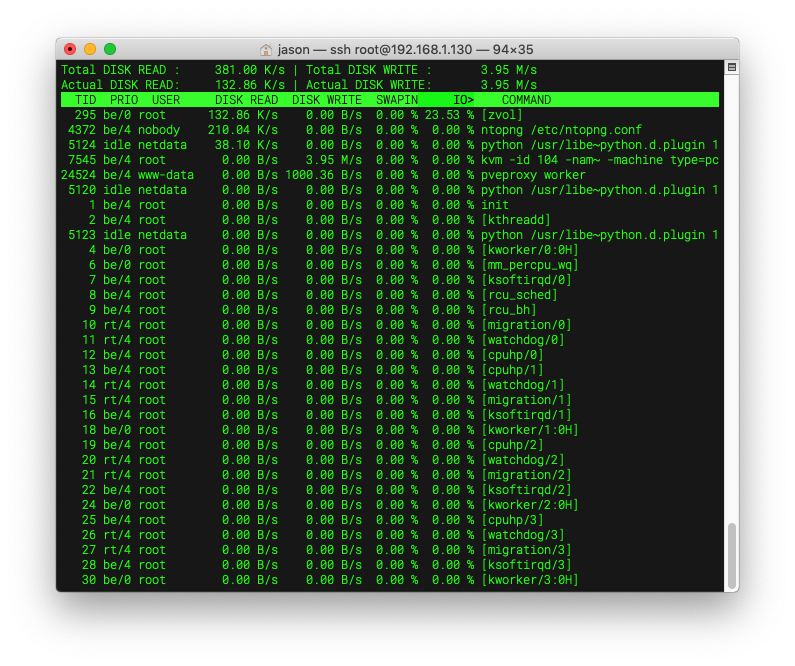Select the init process command
The image size is (795, 666).
495,205
